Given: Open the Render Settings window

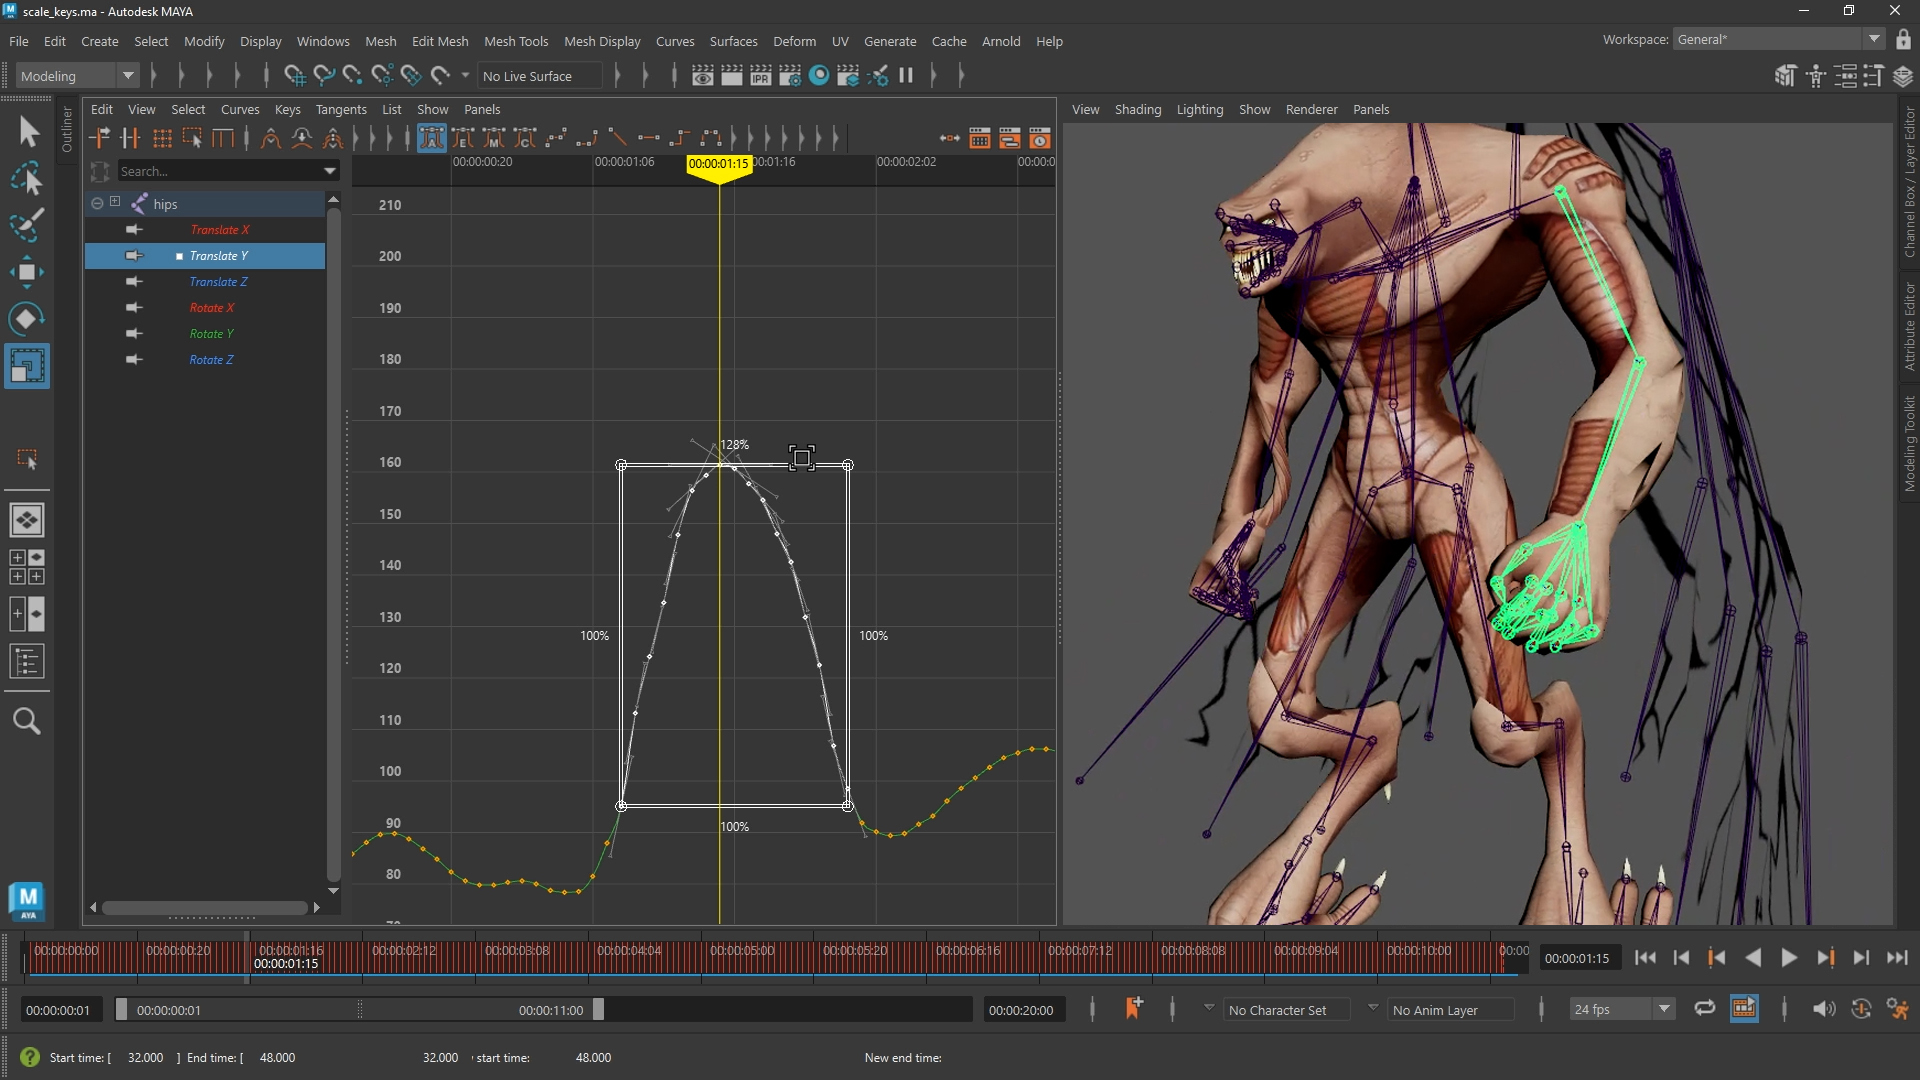Looking at the screenshot, I should [790, 75].
